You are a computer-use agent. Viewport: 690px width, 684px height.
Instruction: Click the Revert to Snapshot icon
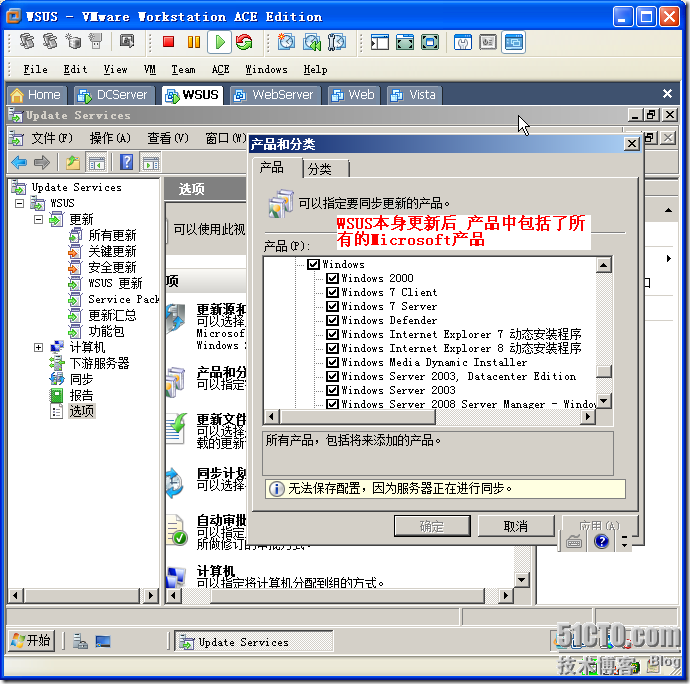click(x=312, y=42)
